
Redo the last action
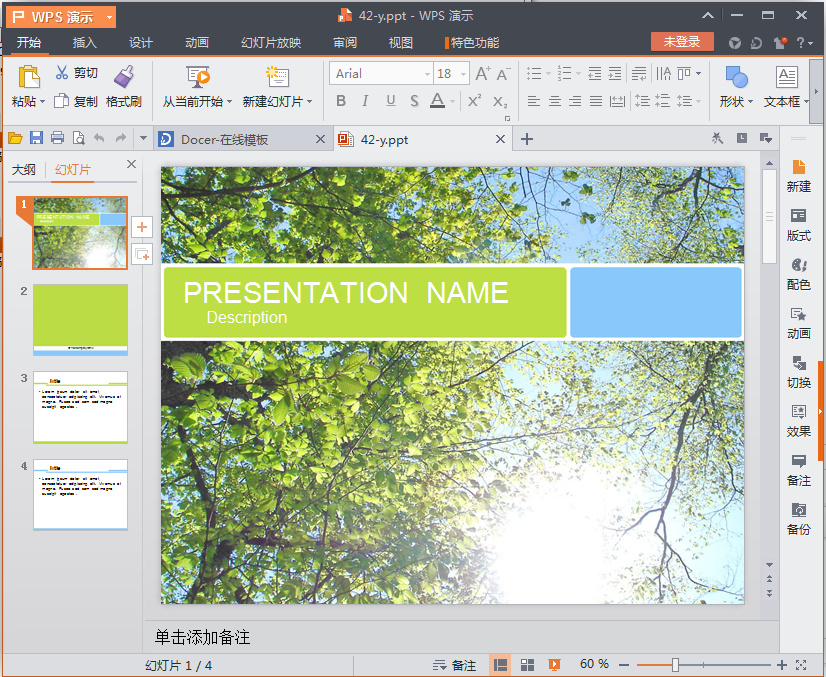click(121, 138)
